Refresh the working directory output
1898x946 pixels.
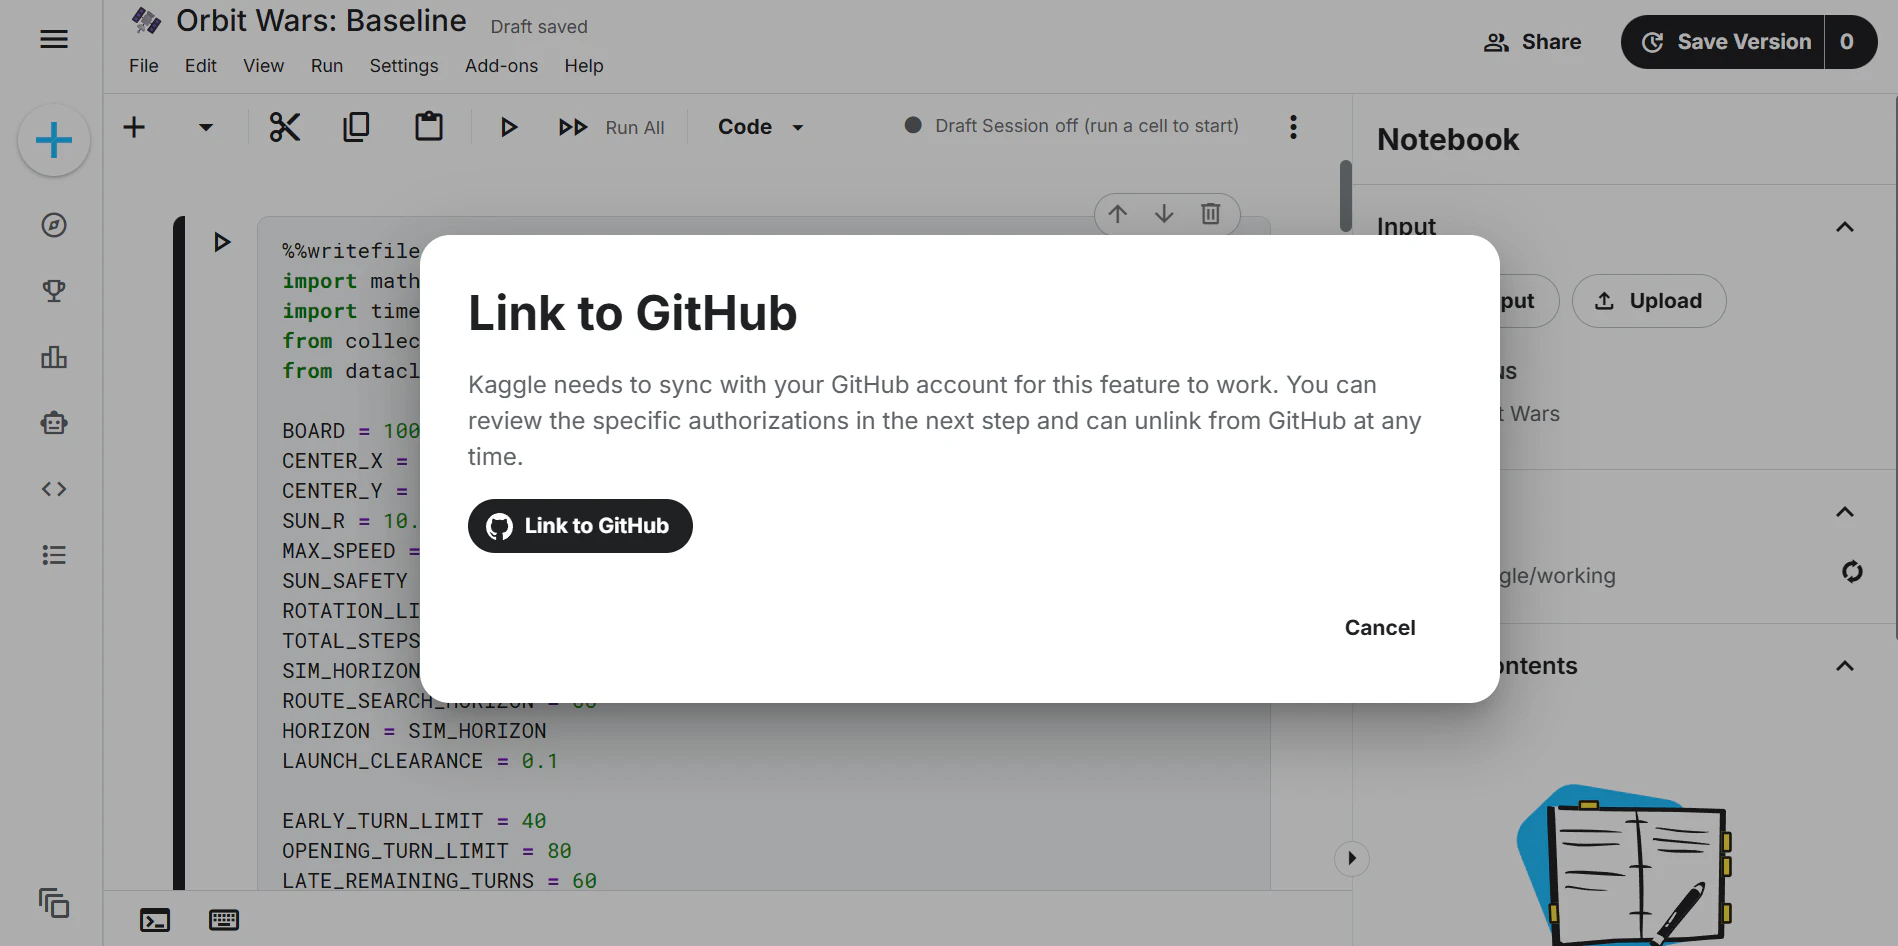1852,572
